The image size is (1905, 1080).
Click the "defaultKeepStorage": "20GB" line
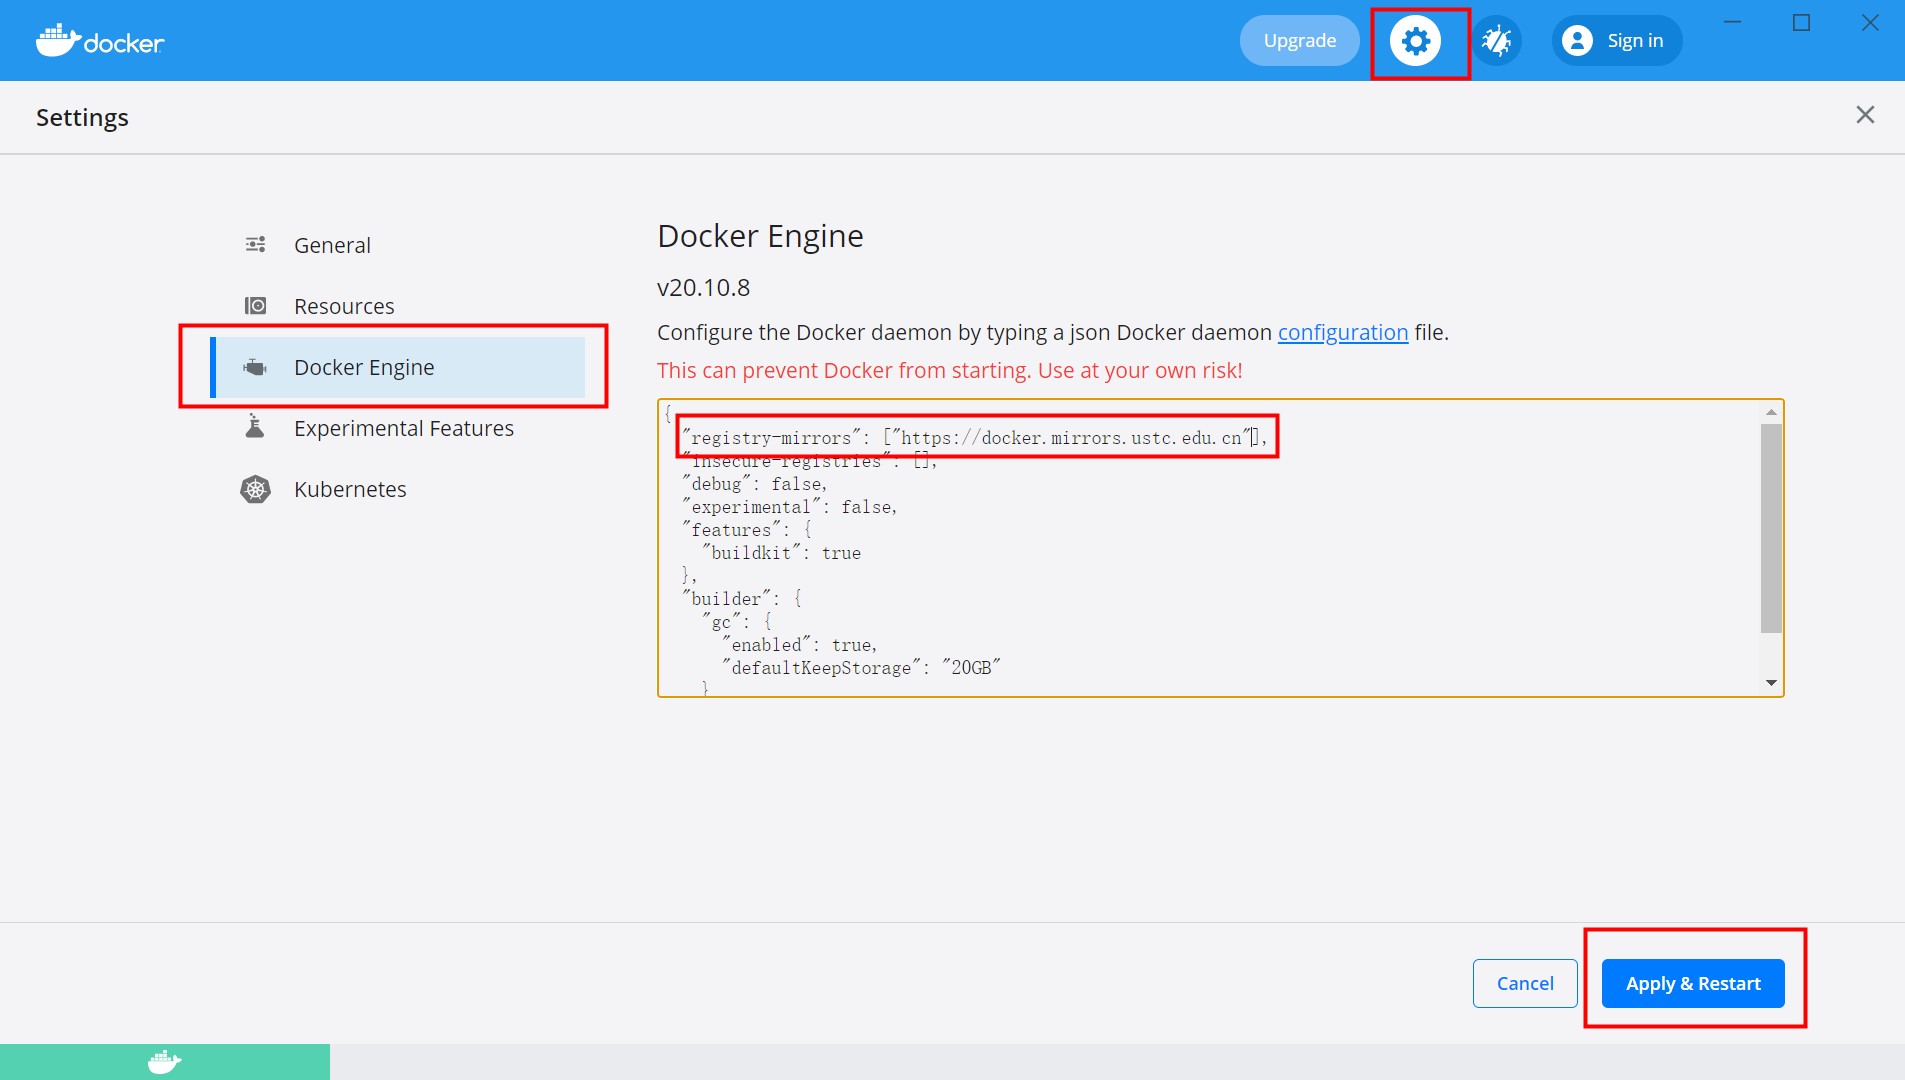[x=861, y=668]
